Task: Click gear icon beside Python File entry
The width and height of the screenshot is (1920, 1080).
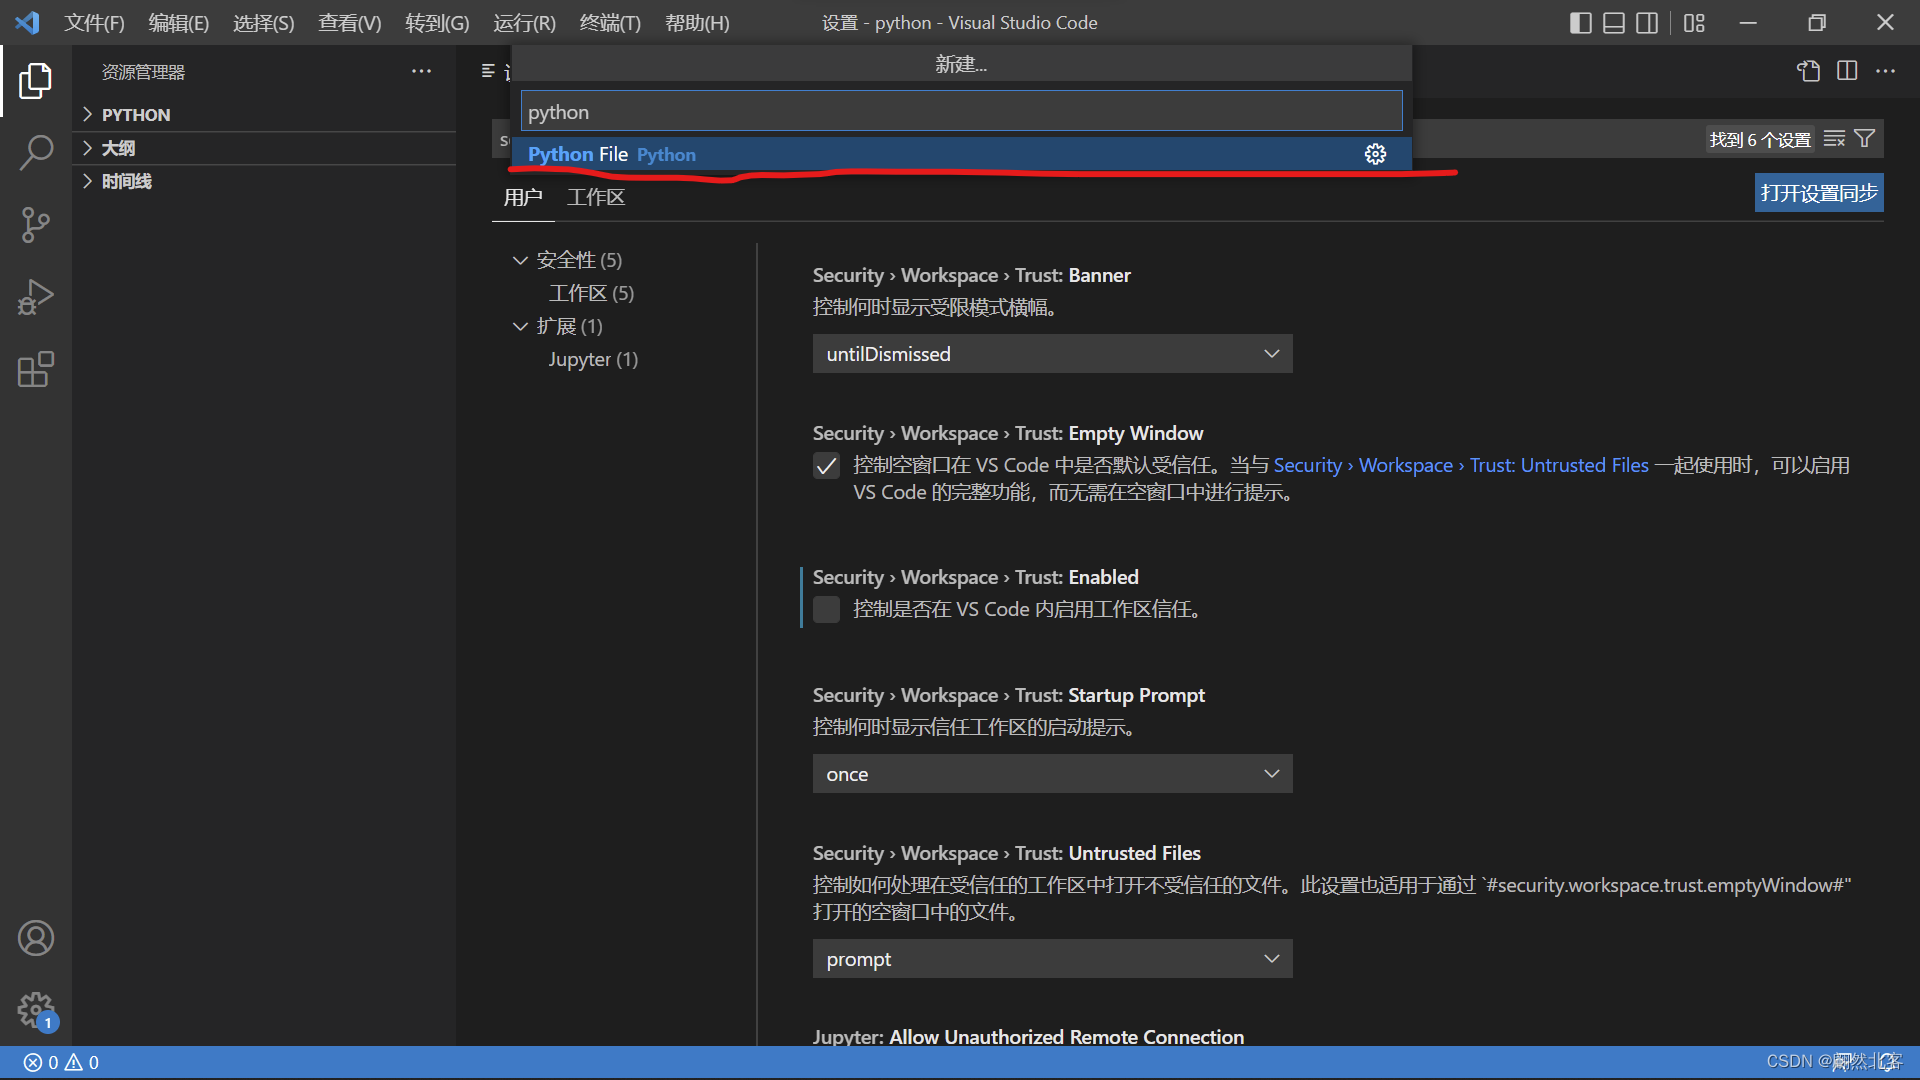Action: [1375, 154]
